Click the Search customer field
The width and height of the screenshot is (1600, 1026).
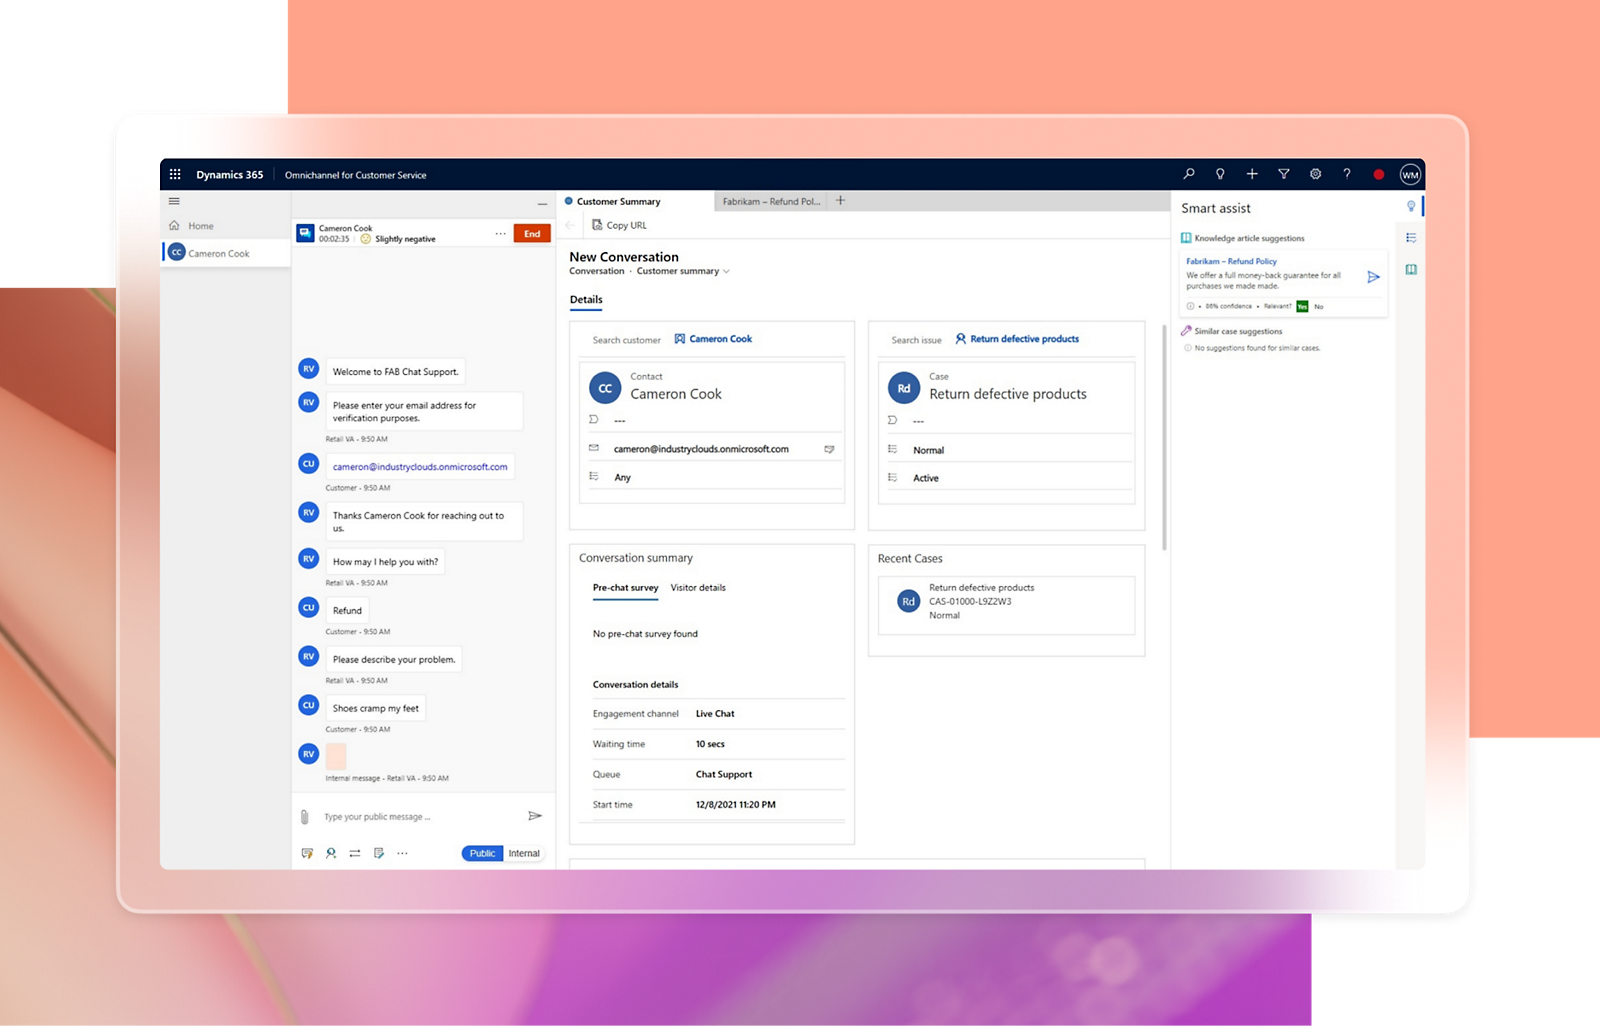tap(626, 340)
